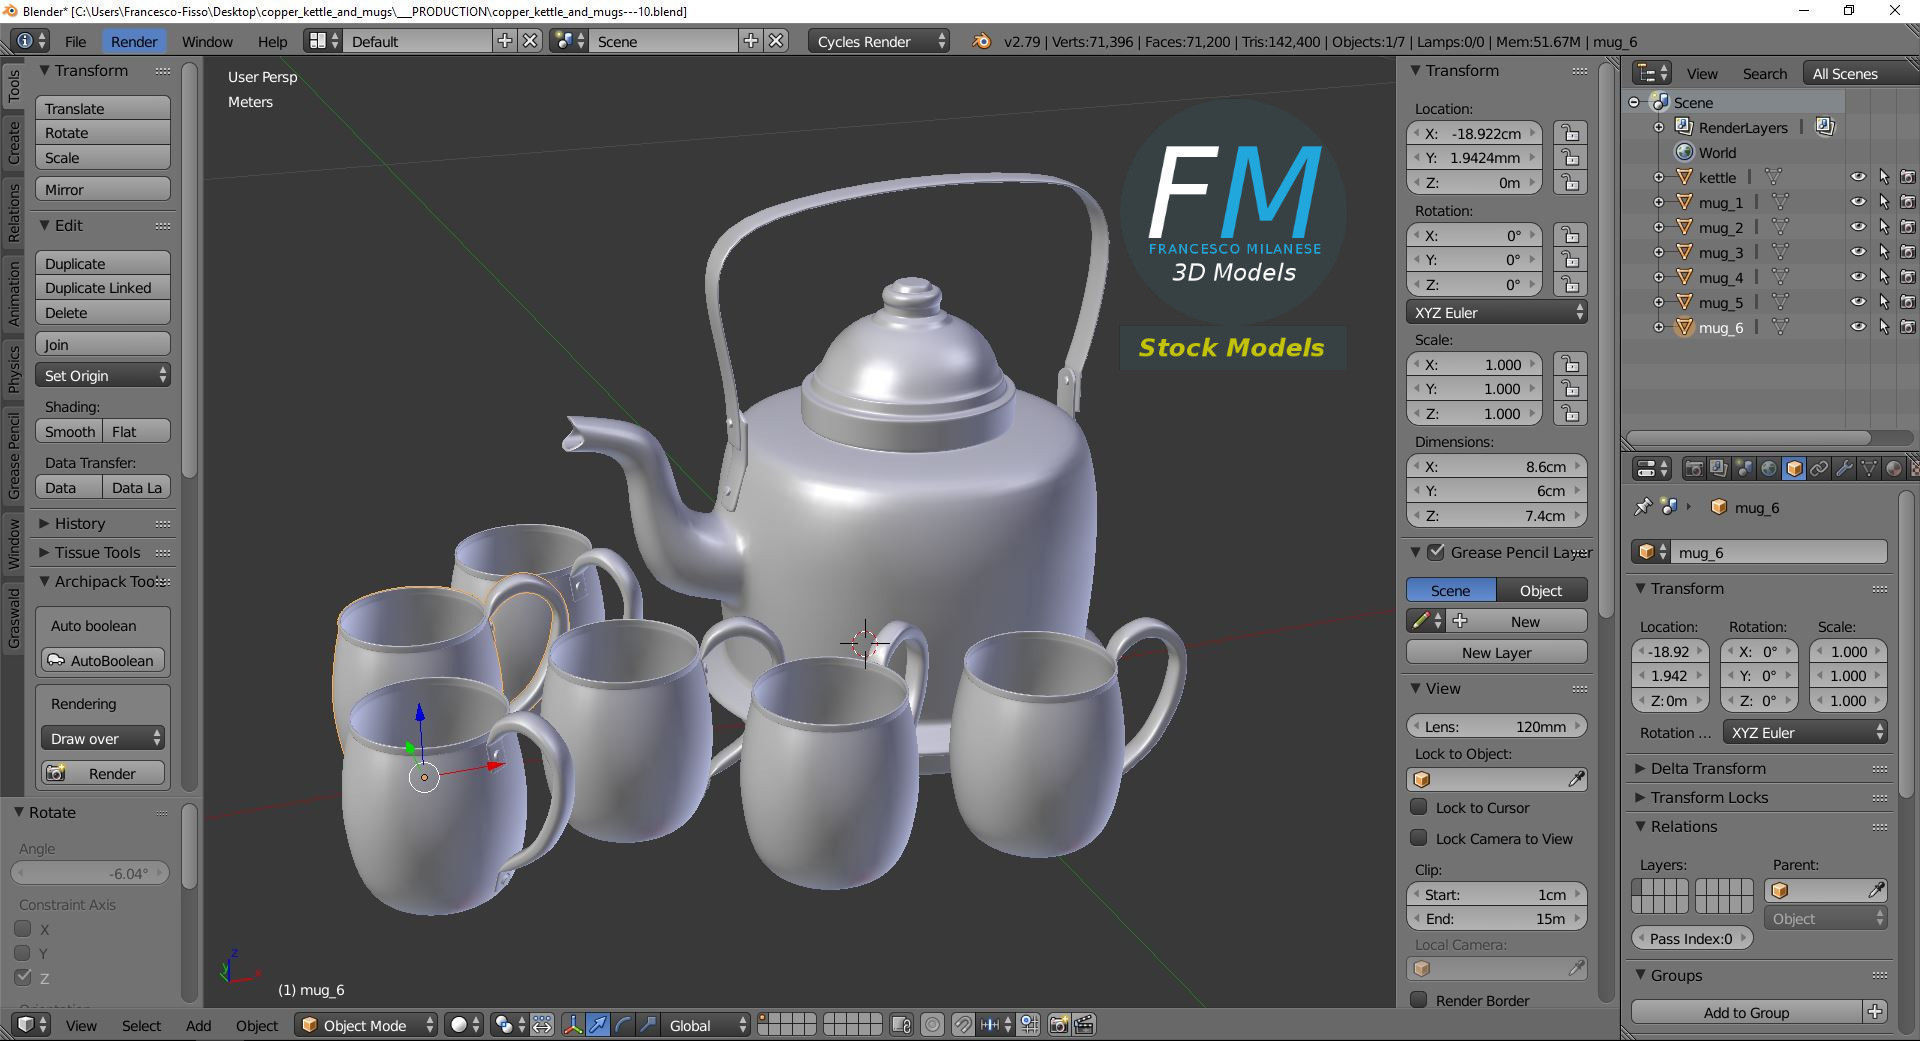This screenshot has width=1920, height=1041.
Task: Open the Render menu
Action: 134,41
